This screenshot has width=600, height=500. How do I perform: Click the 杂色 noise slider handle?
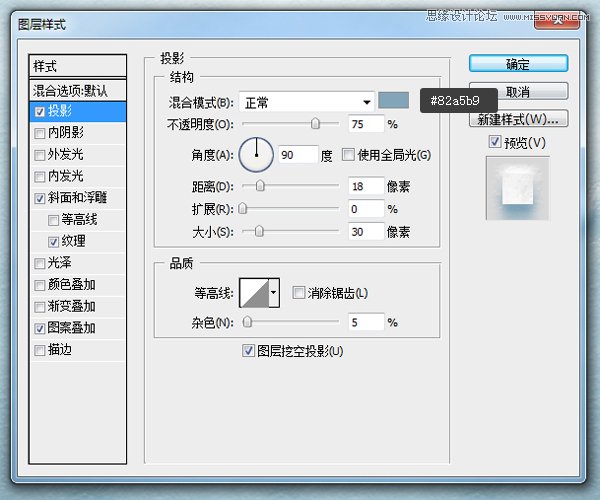[x=247, y=322]
